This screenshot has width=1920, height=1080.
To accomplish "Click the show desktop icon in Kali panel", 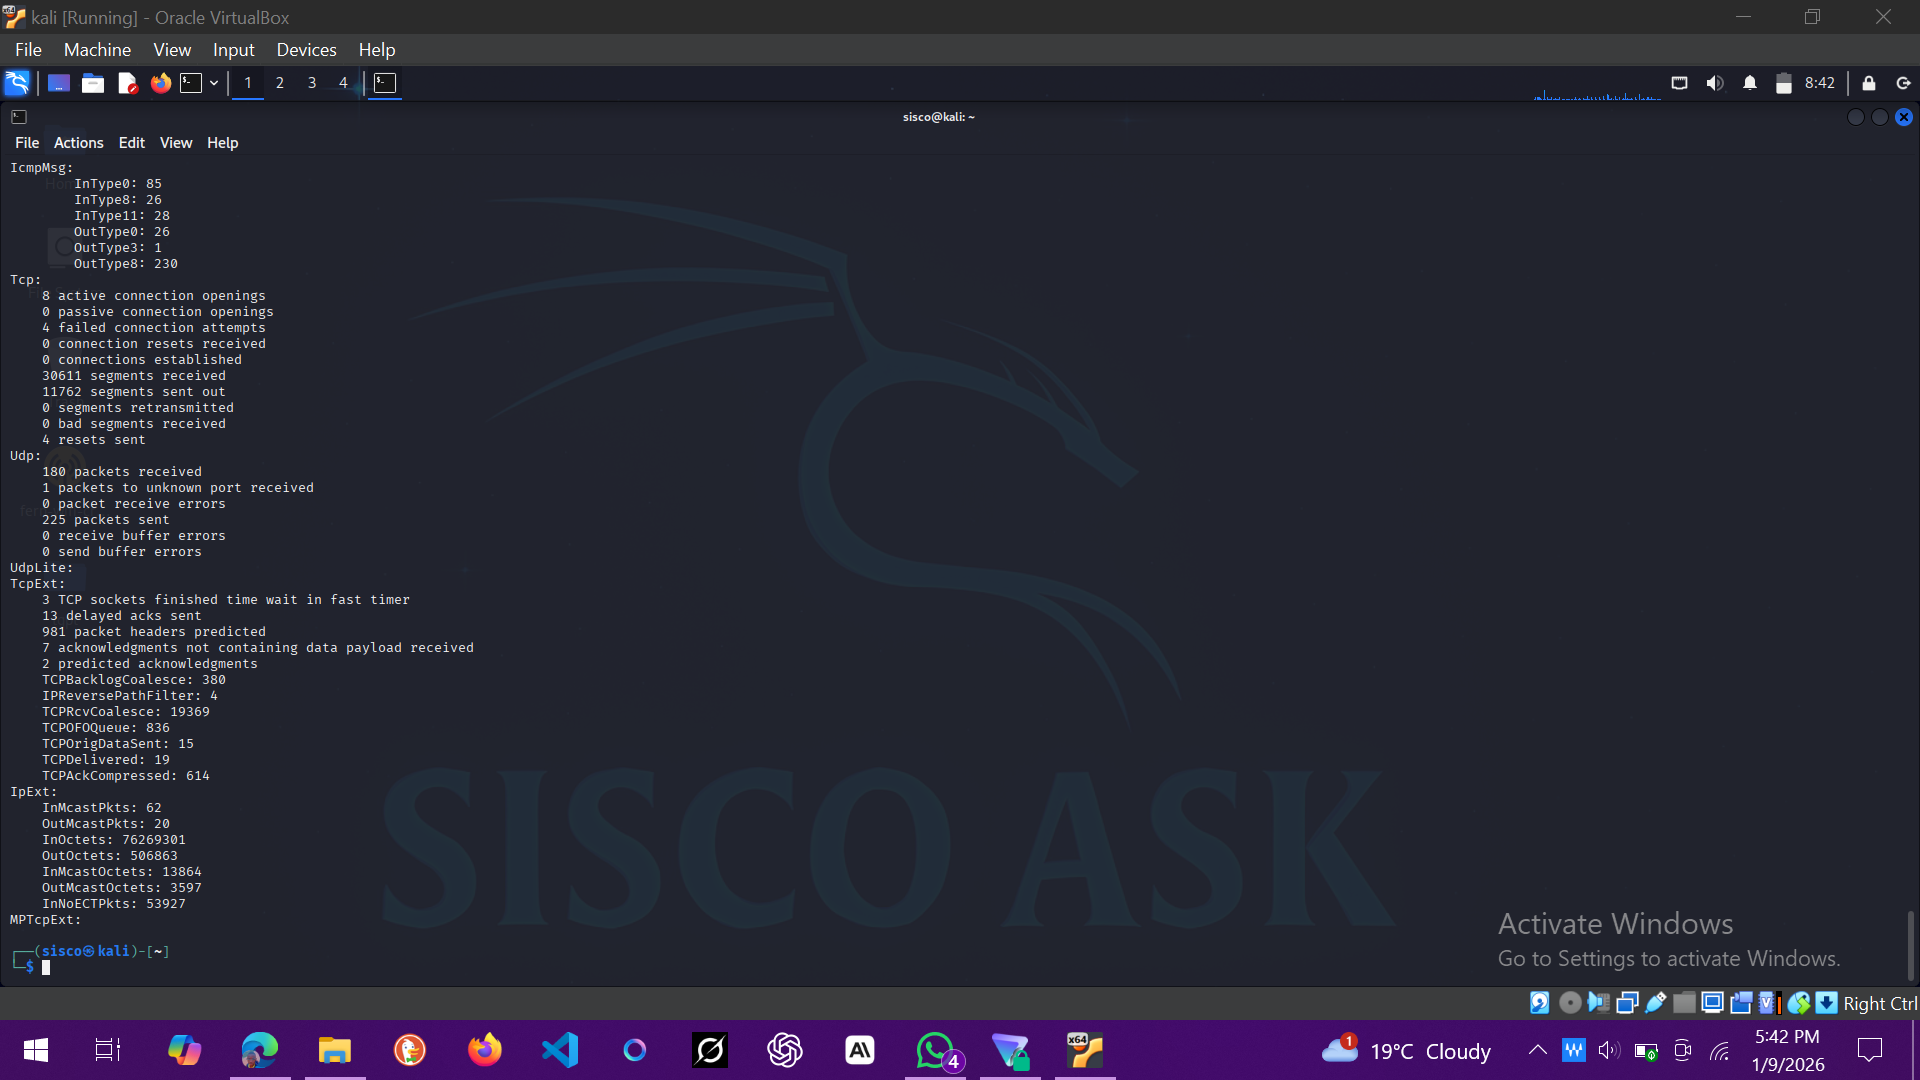I will [x=59, y=83].
